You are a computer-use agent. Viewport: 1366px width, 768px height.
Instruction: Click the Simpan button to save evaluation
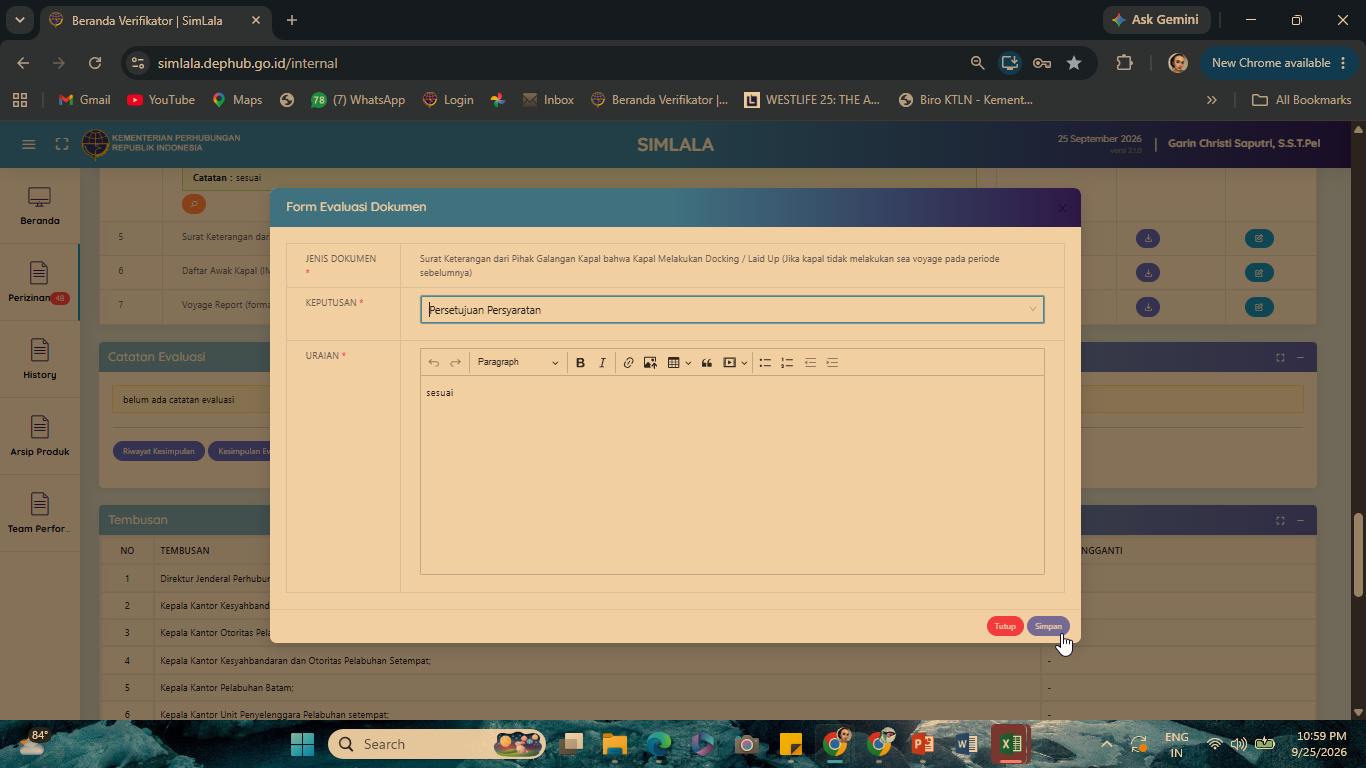click(x=1048, y=626)
